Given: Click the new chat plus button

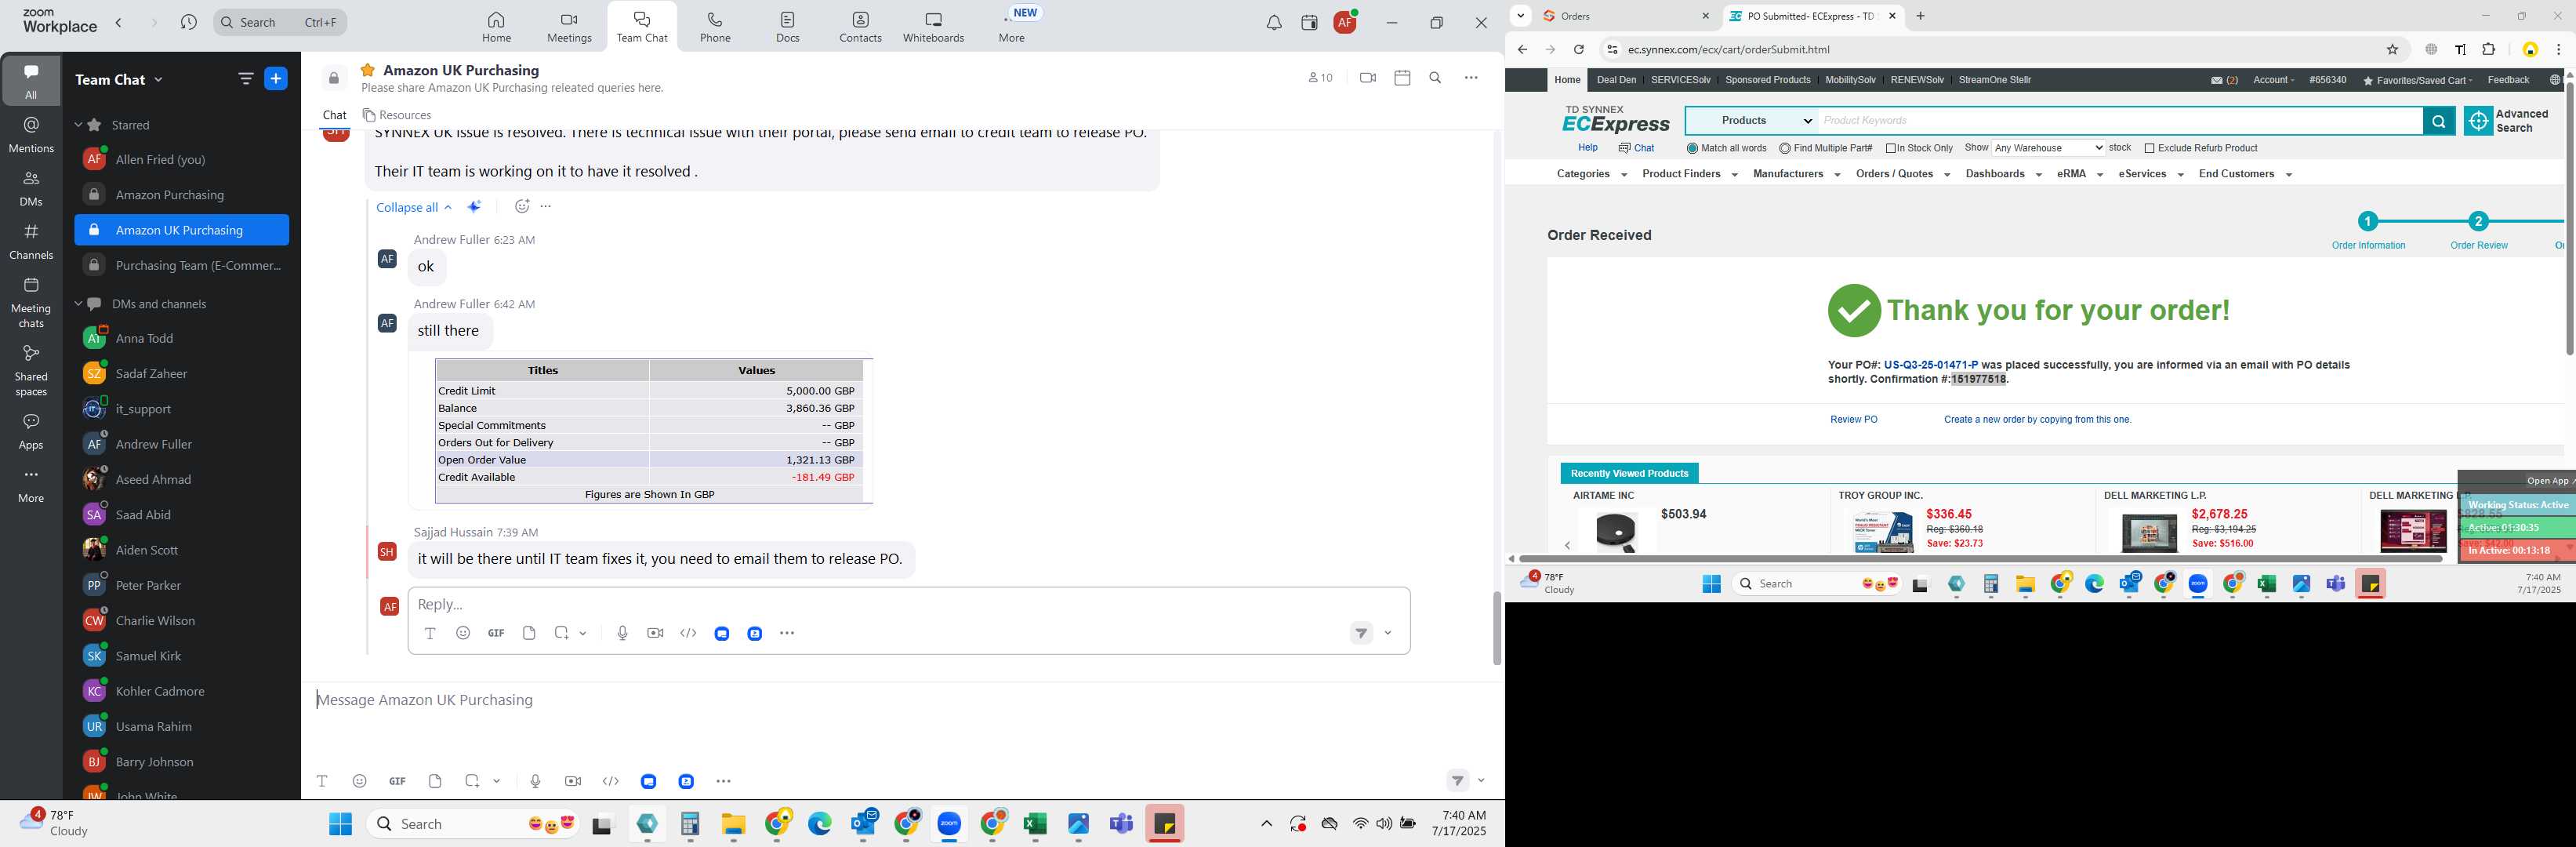Looking at the screenshot, I should click(x=276, y=79).
